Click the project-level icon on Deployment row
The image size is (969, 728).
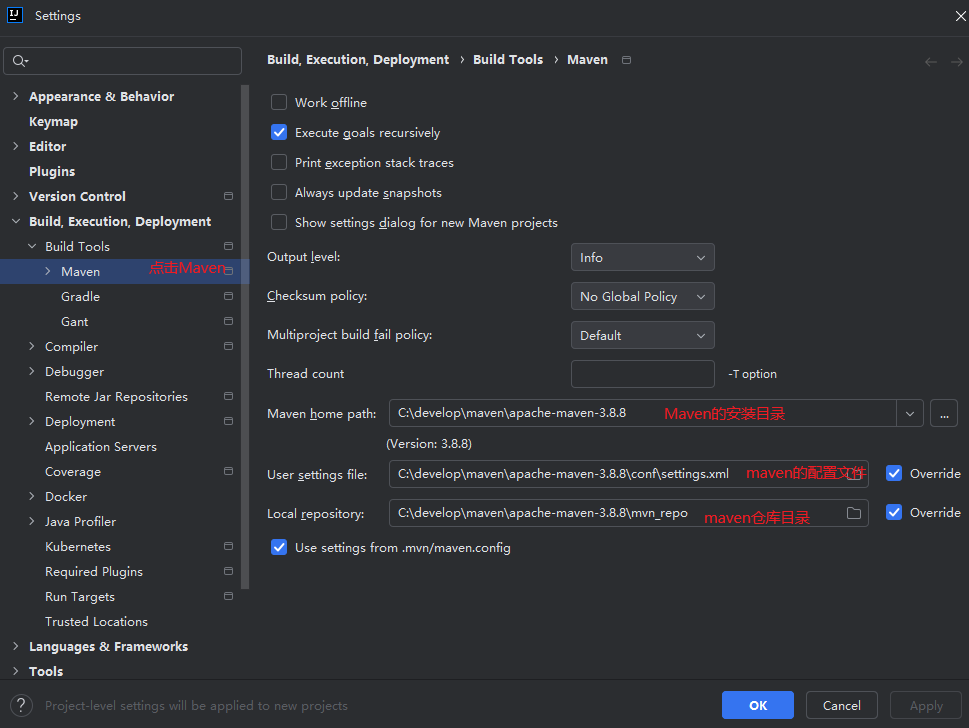228,421
